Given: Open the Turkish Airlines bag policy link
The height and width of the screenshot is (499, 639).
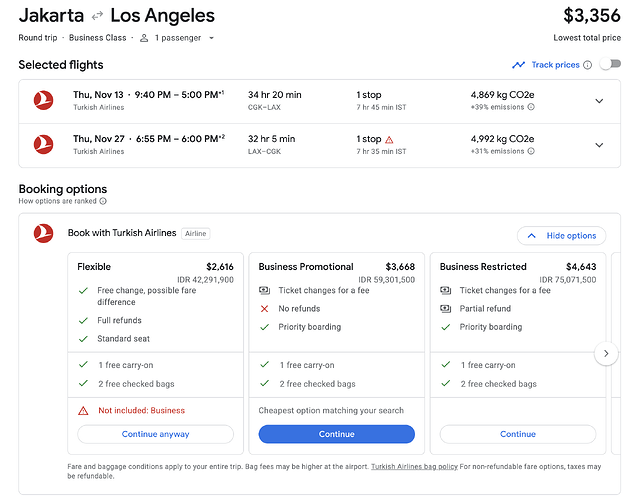Looking at the screenshot, I should pos(414,466).
